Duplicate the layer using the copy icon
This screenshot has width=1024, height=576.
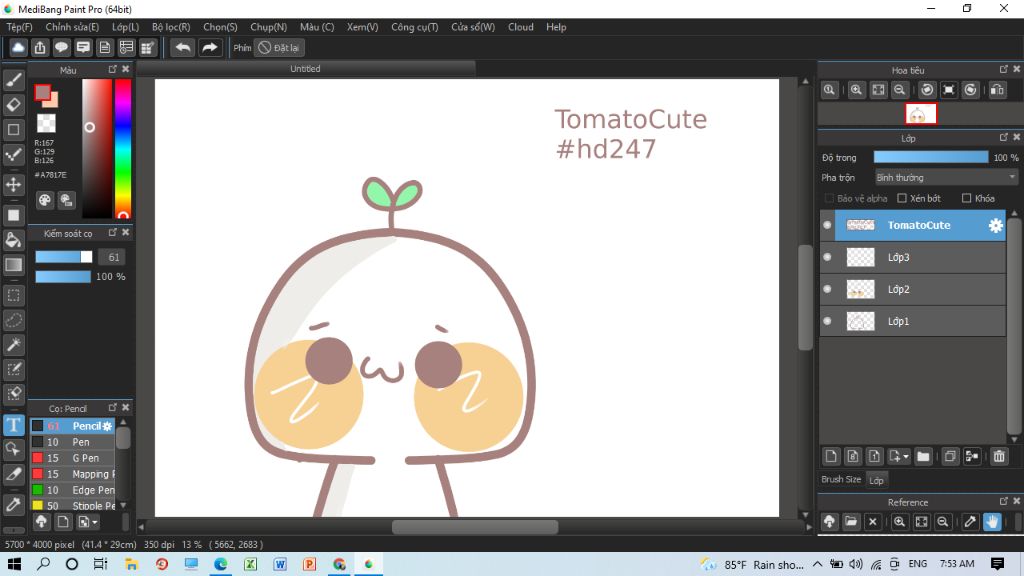tap(950, 456)
